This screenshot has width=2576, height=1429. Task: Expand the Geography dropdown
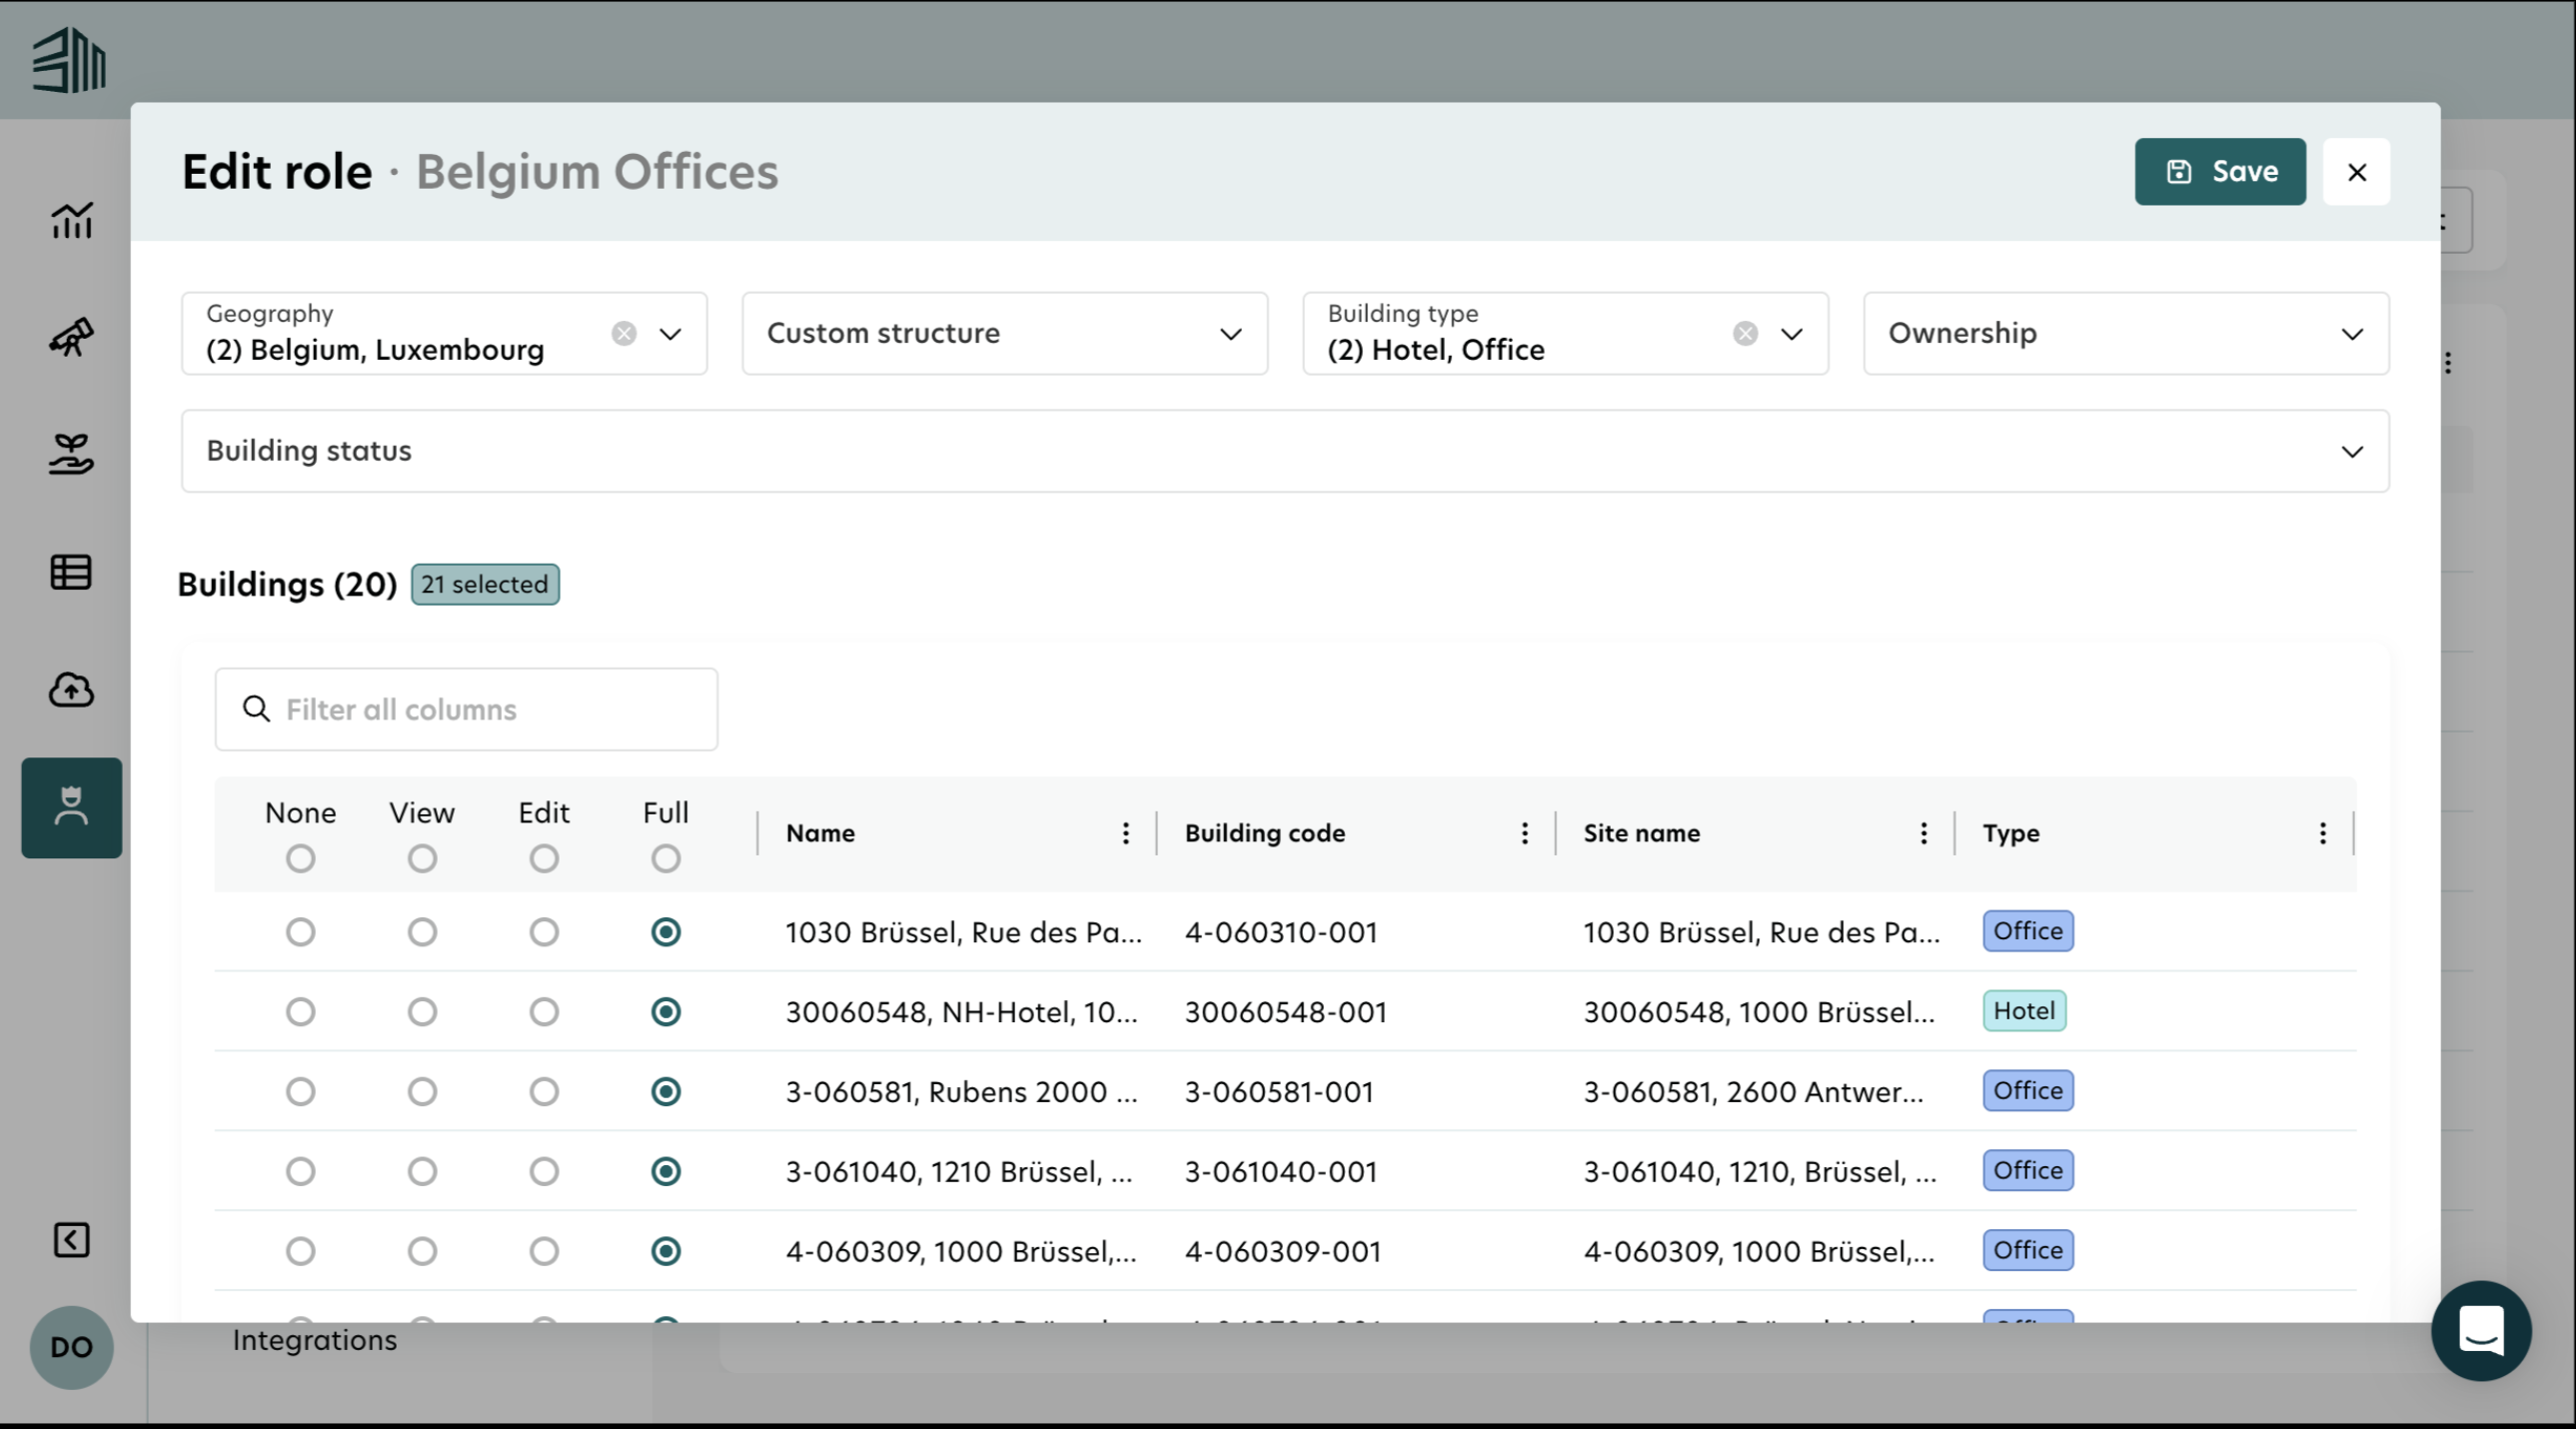pos(670,333)
